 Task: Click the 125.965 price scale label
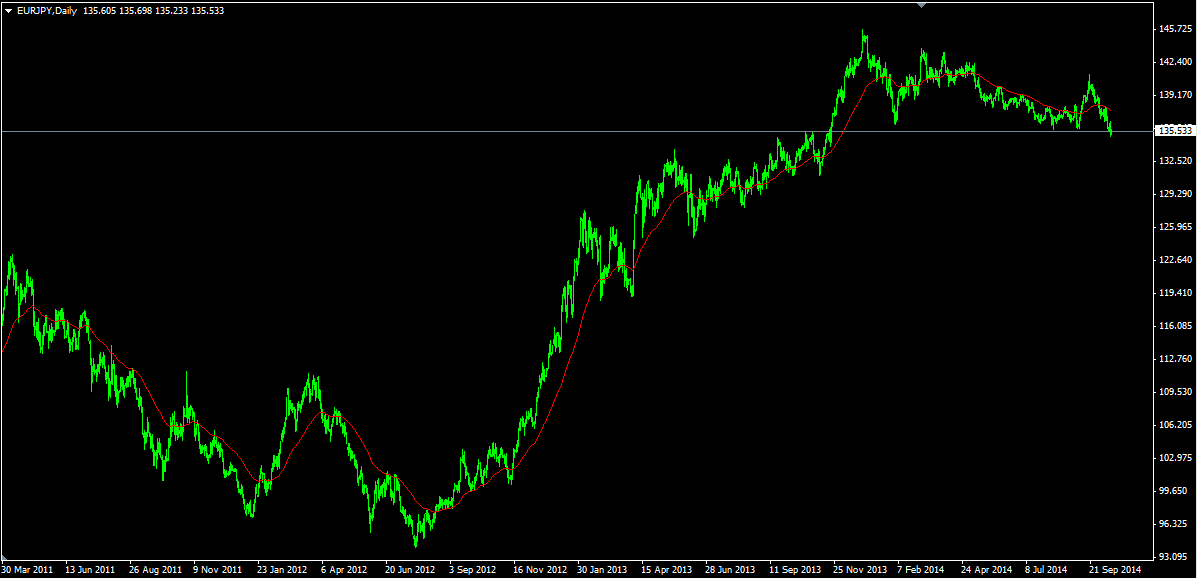tap(1177, 227)
